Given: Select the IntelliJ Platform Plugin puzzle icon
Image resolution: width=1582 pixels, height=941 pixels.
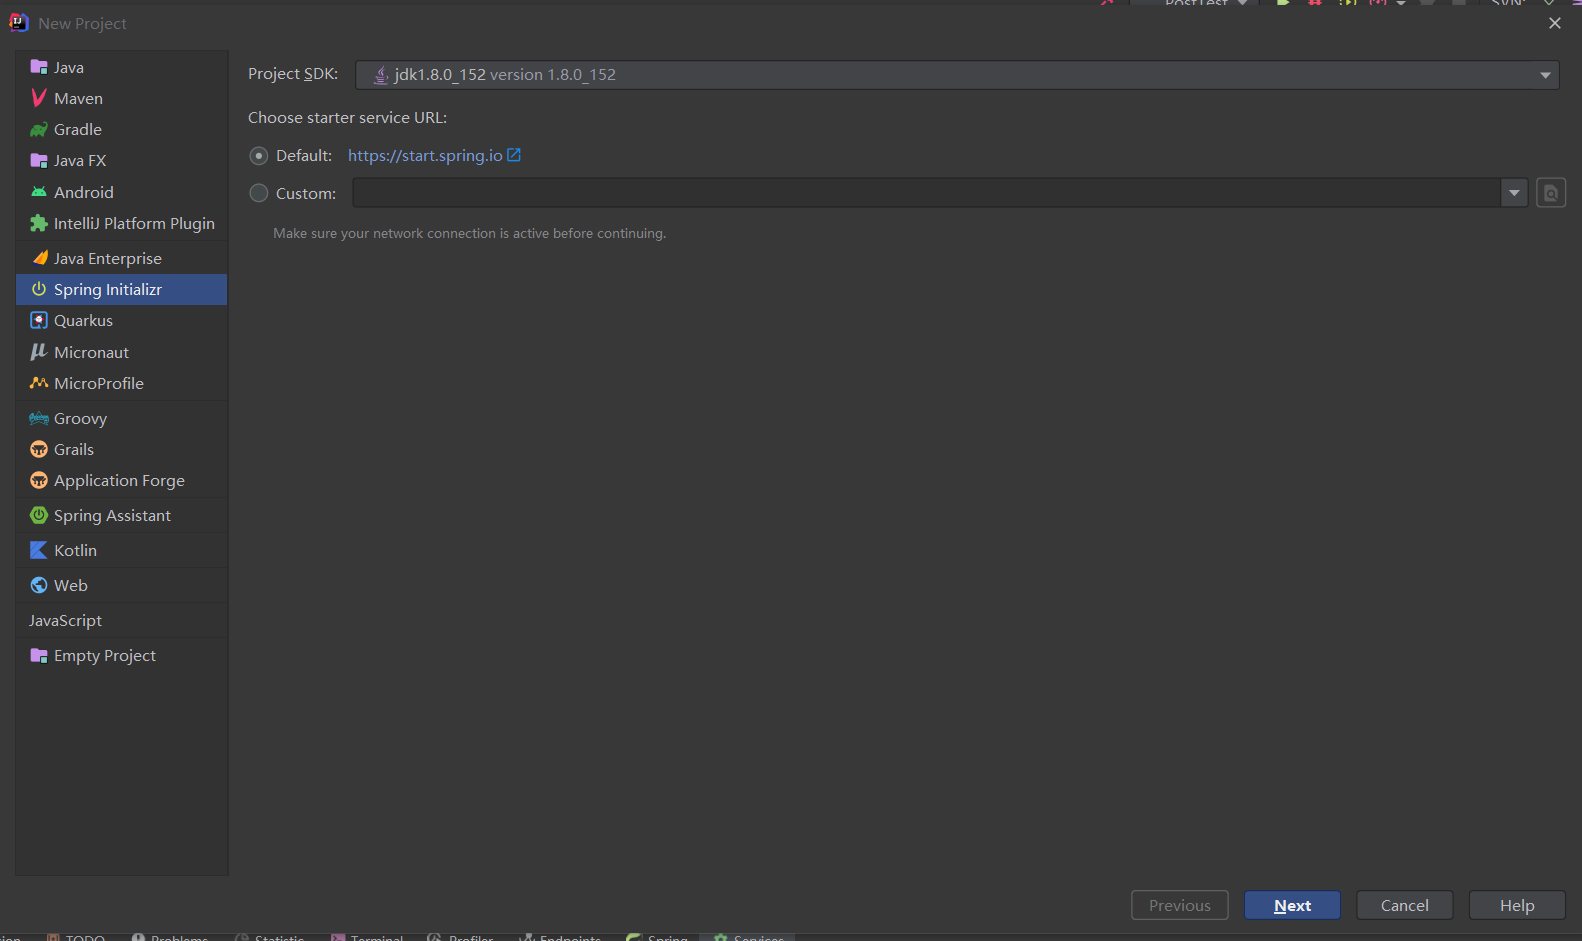Looking at the screenshot, I should 39,223.
